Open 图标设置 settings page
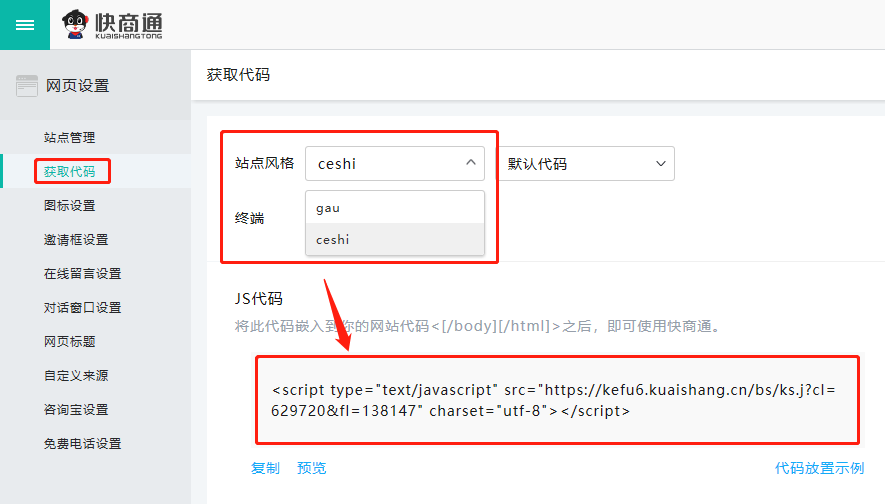885x504 pixels. pos(70,205)
